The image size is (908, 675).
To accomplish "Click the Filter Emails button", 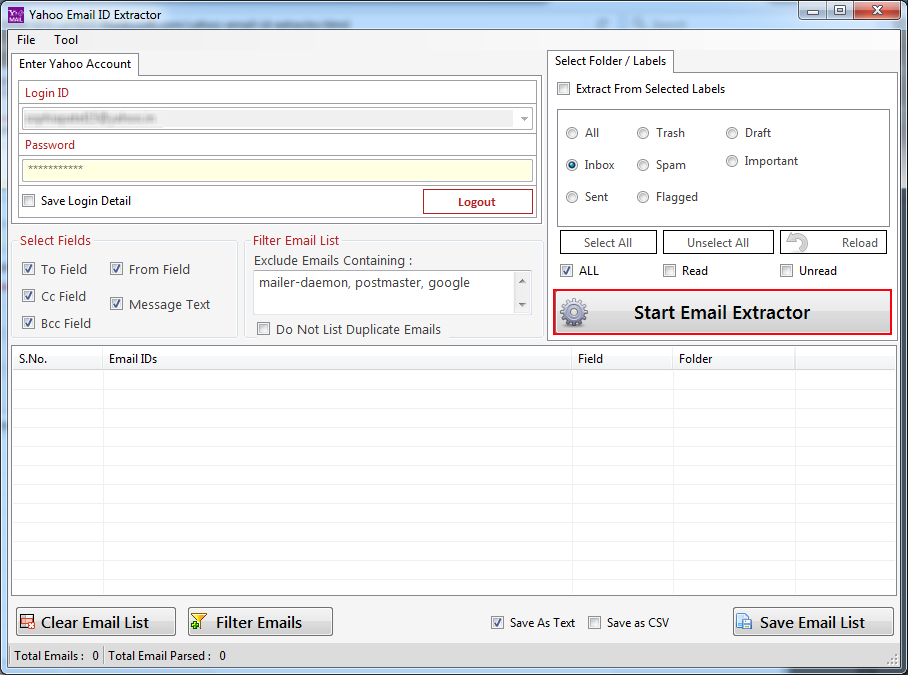I will 261,622.
